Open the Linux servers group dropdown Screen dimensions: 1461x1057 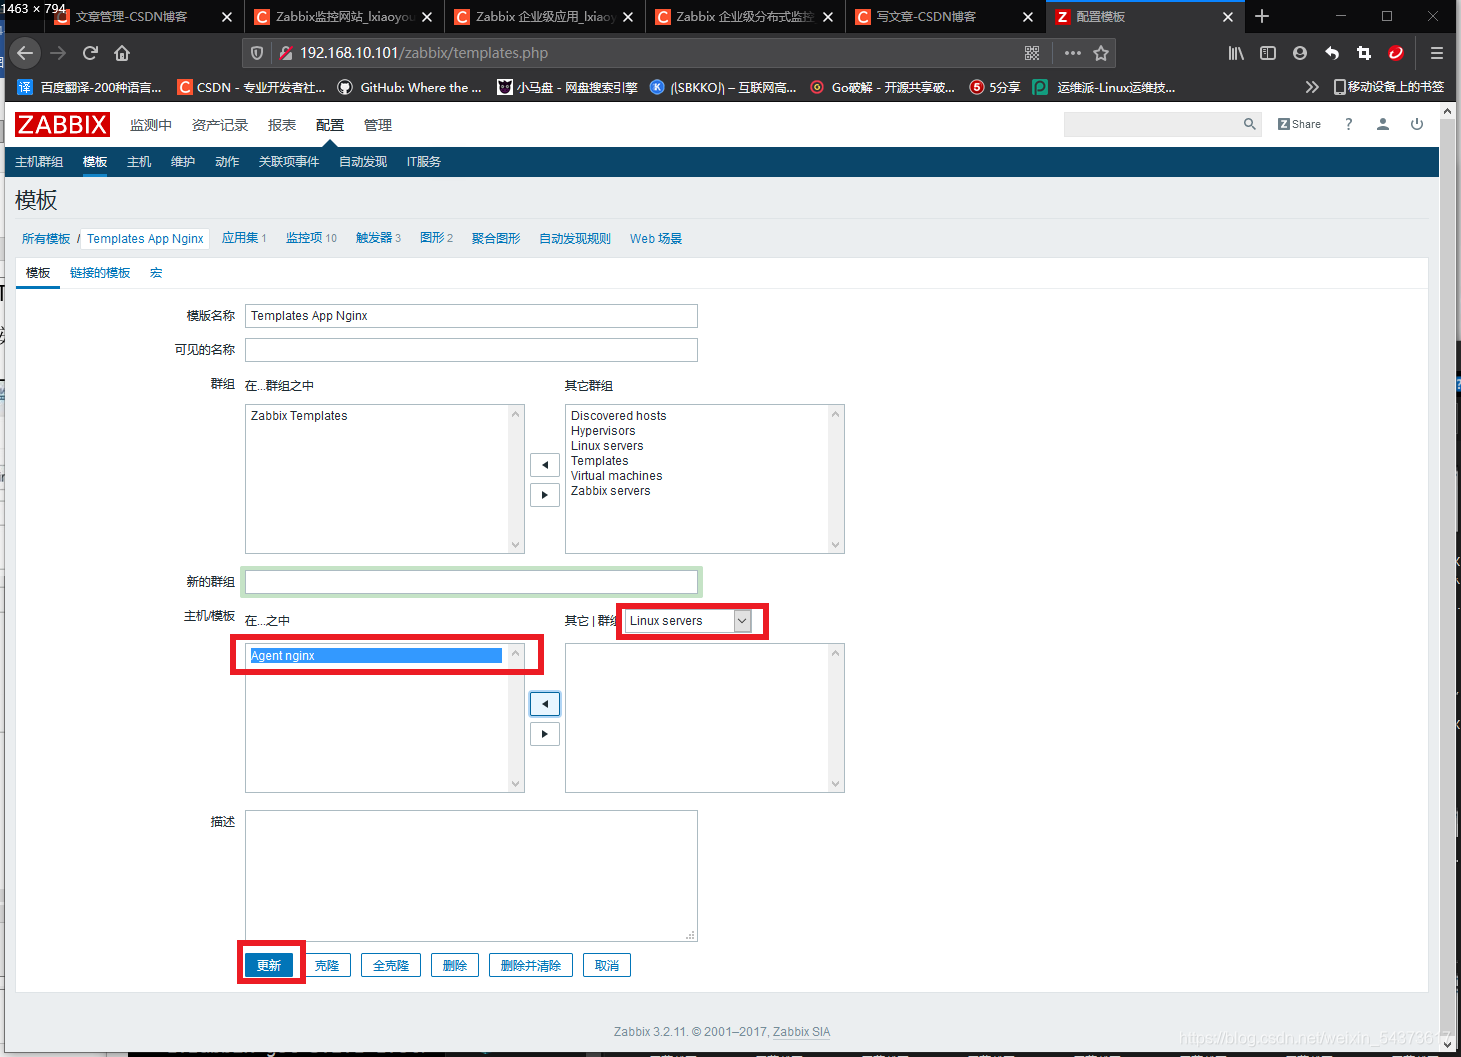[688, 621]
